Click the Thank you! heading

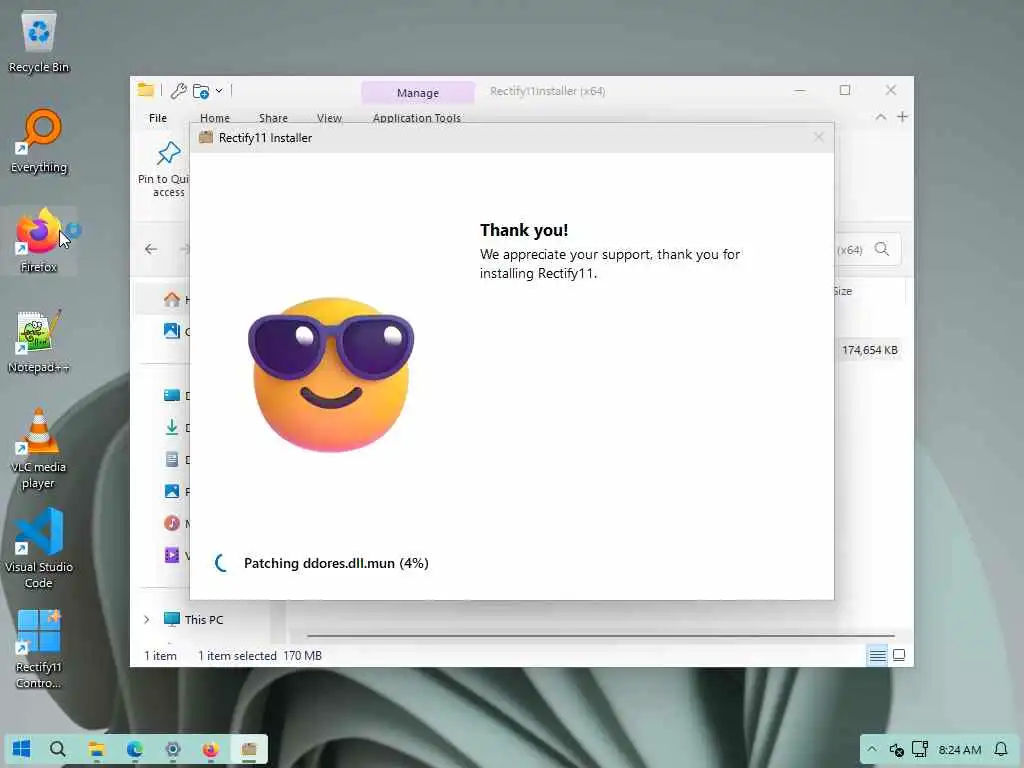(524, 230)
